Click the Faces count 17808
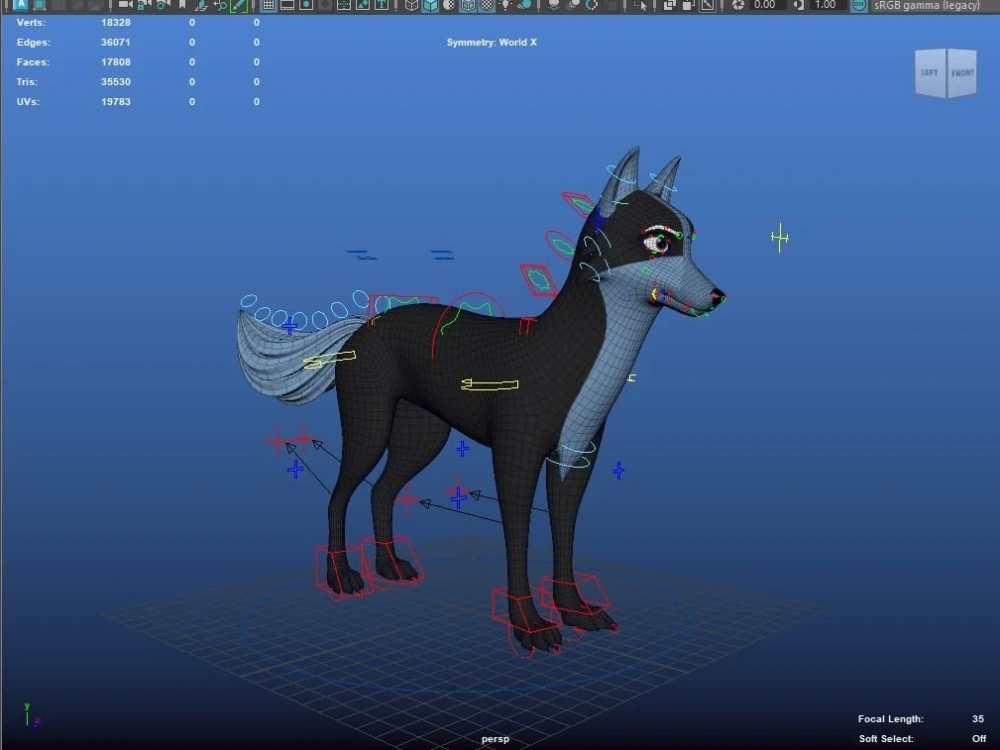This screenshot has height=750, width=1000. coord(115,62)
